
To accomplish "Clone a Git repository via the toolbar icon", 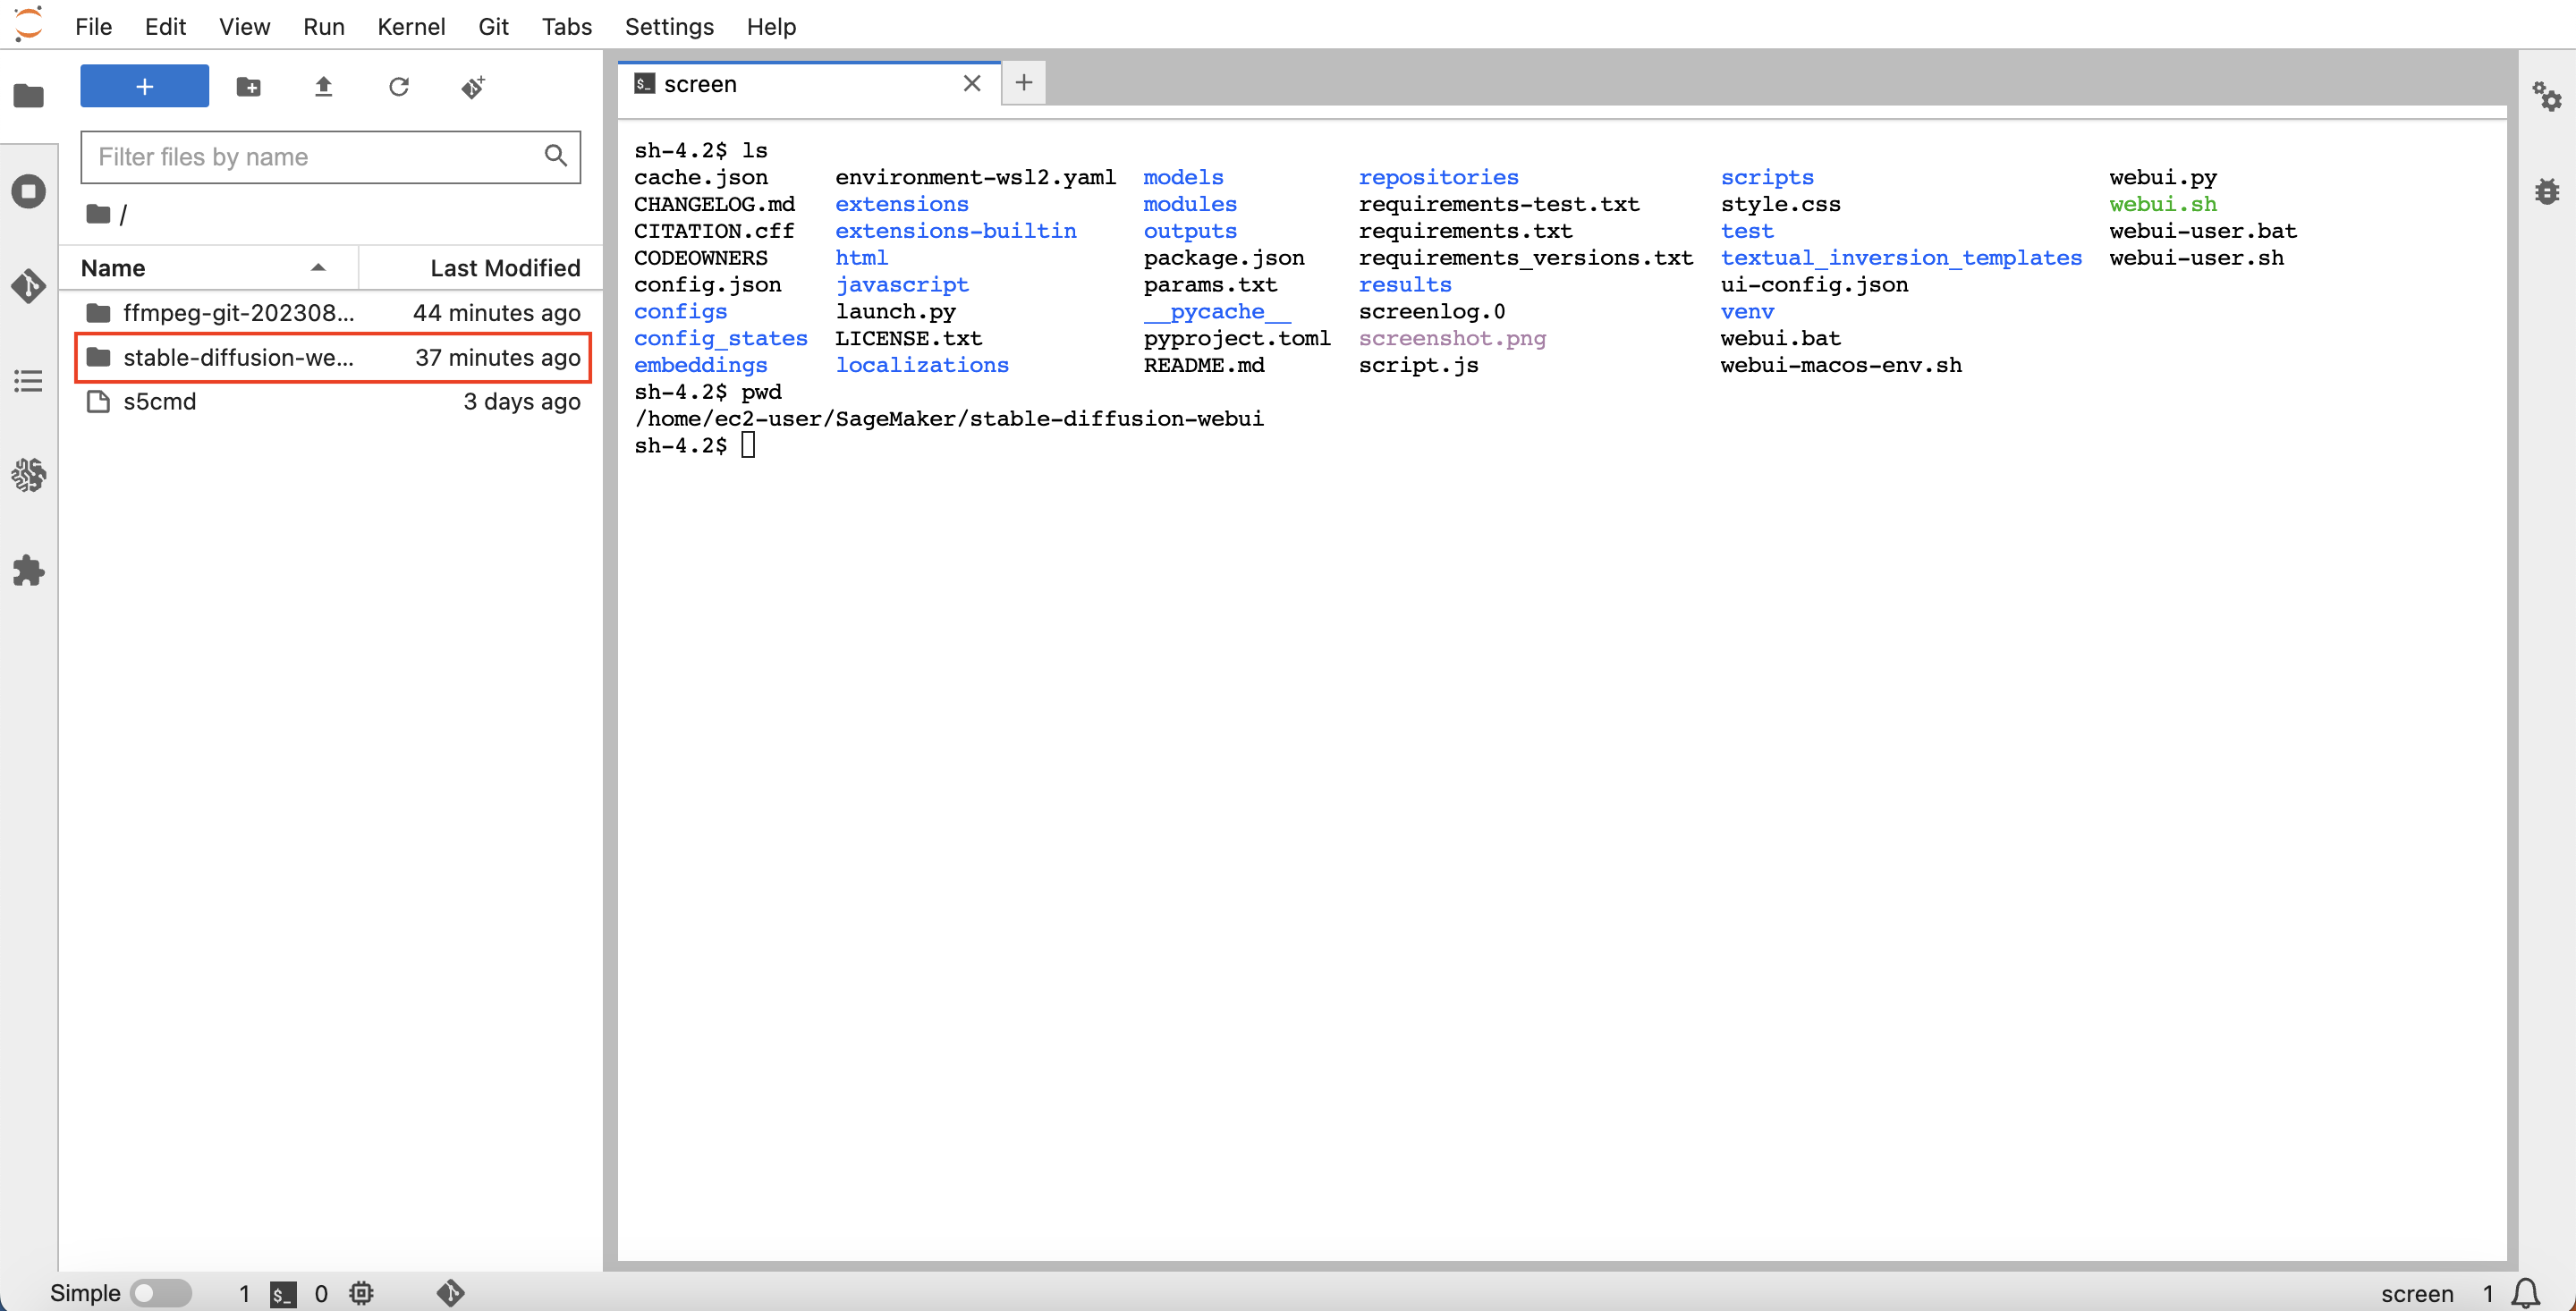I will (473, 87).
